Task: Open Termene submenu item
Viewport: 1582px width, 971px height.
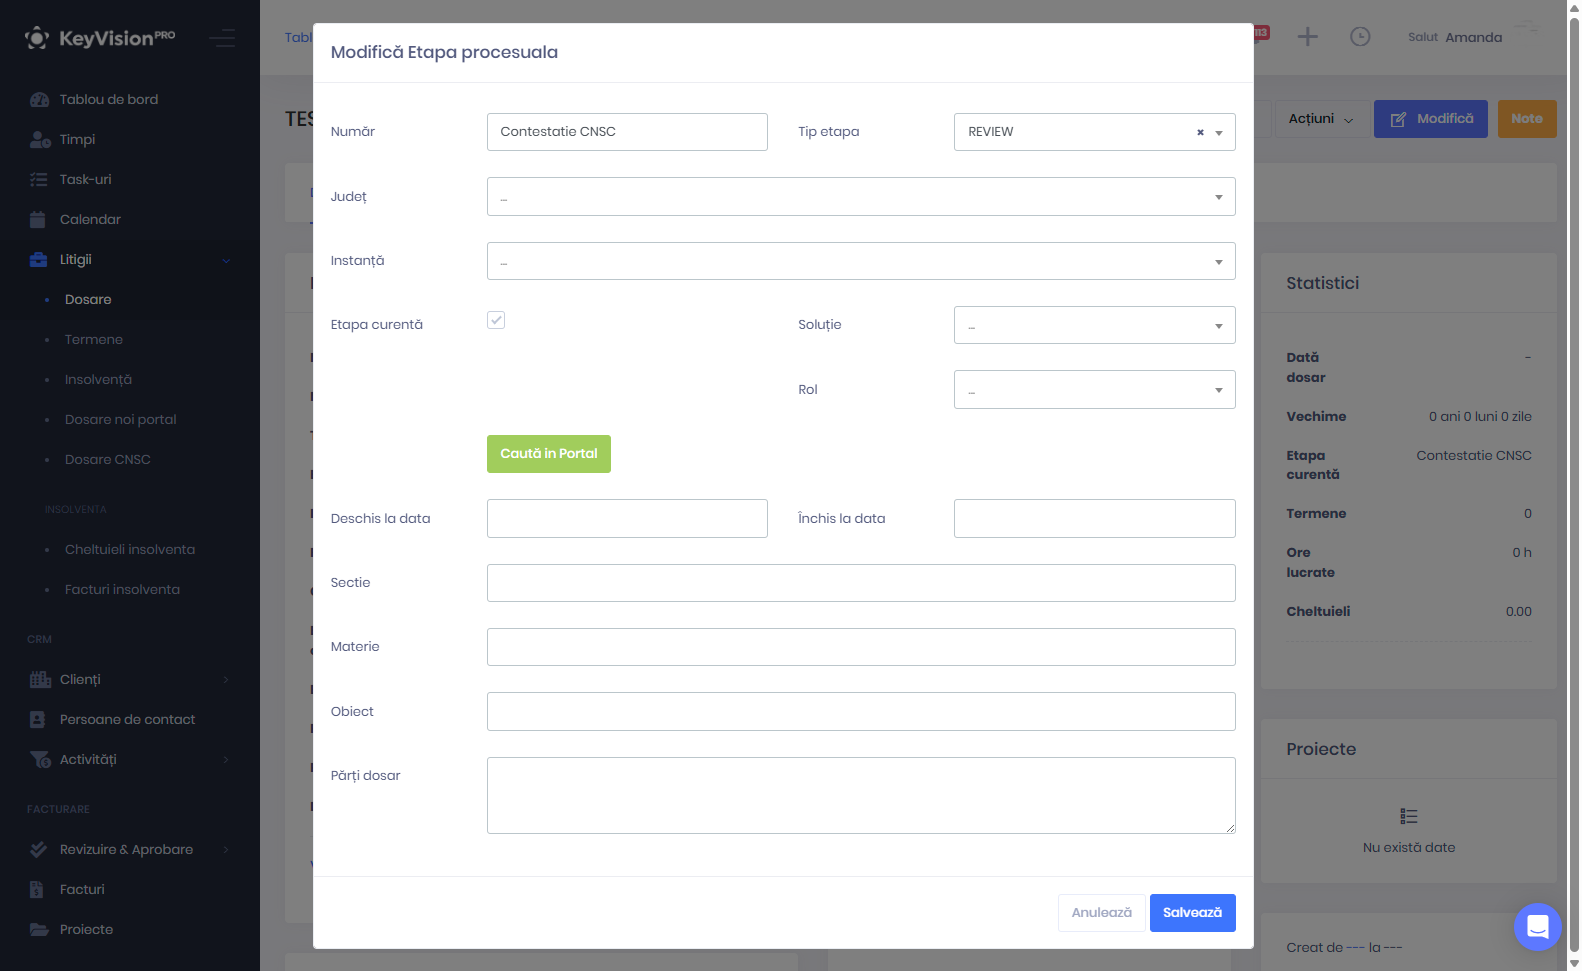Action: point(94,339)
